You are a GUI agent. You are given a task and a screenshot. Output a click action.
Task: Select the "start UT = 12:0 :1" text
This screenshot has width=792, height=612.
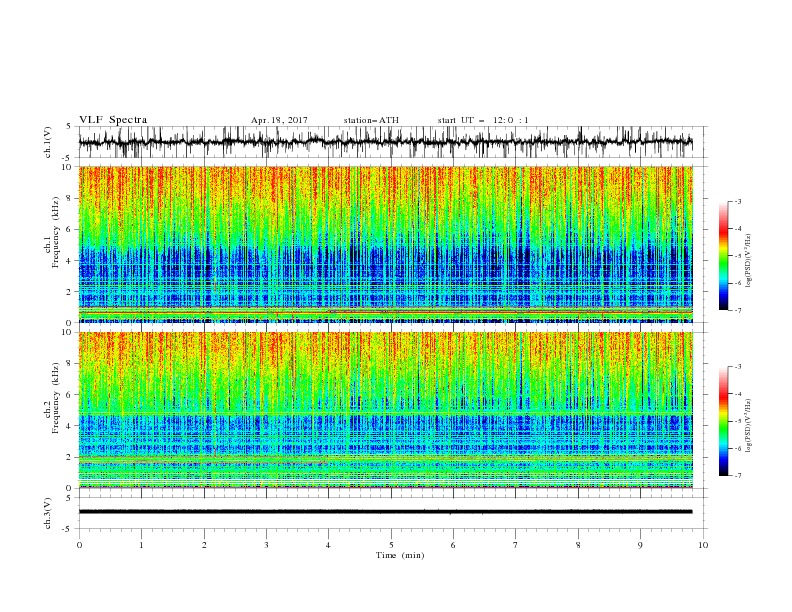[483, 120]
